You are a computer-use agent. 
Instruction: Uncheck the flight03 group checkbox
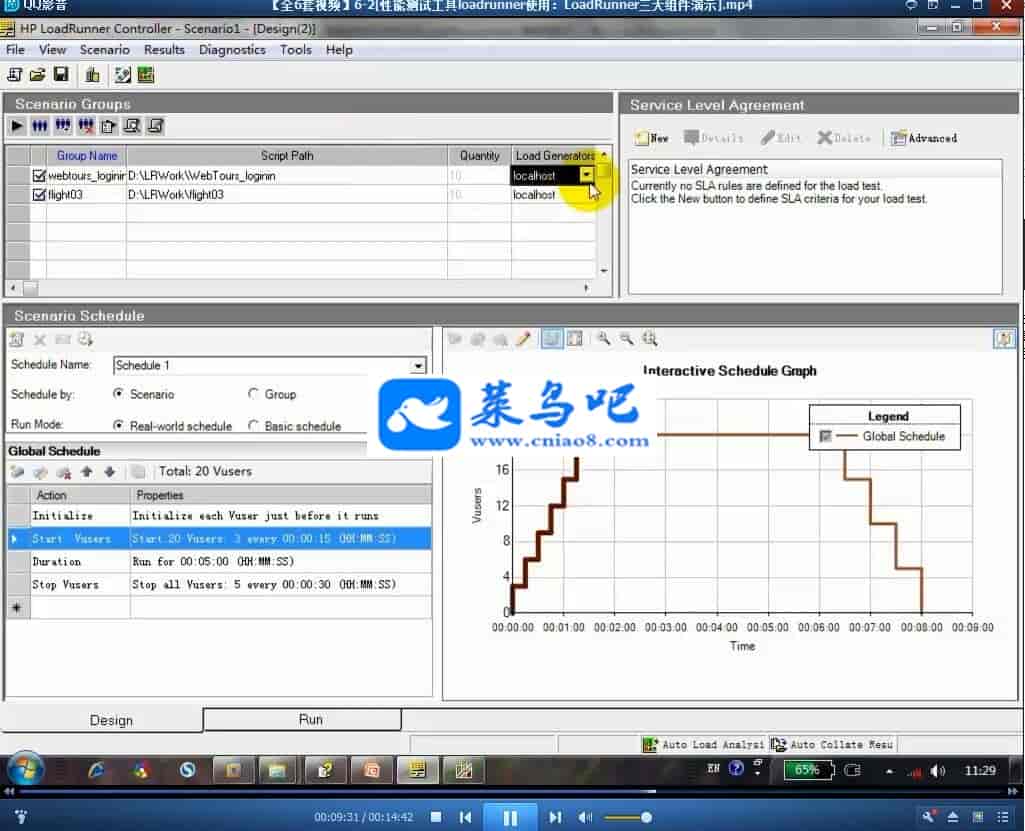(39, 195)
